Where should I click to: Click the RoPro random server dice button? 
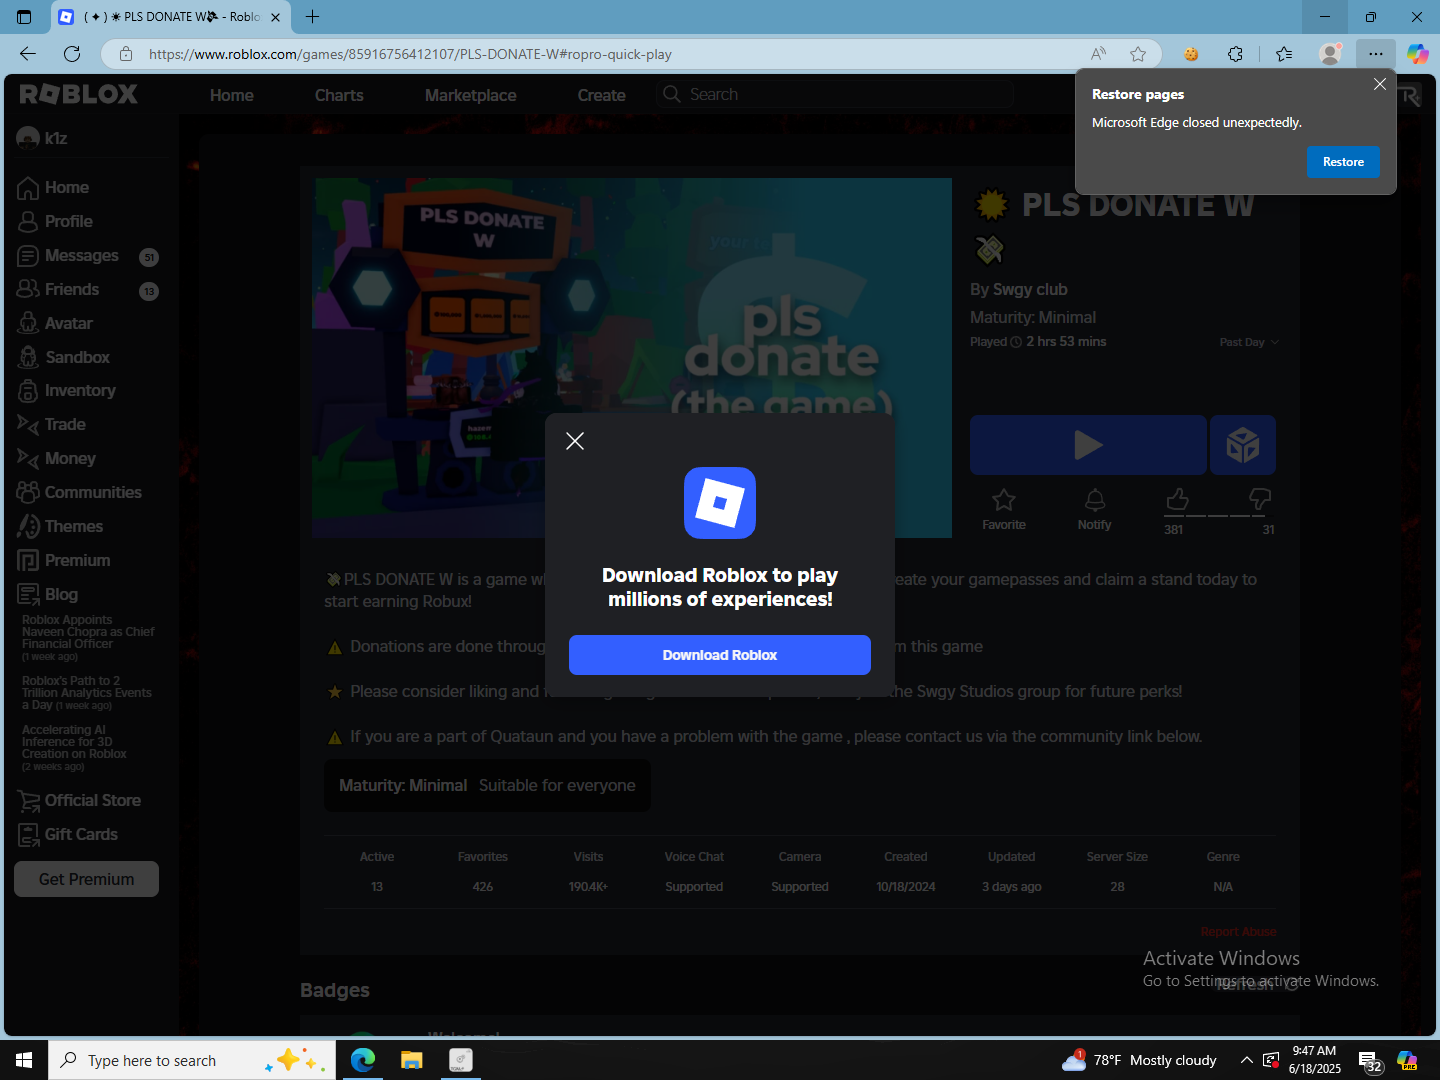[1243, 445]
